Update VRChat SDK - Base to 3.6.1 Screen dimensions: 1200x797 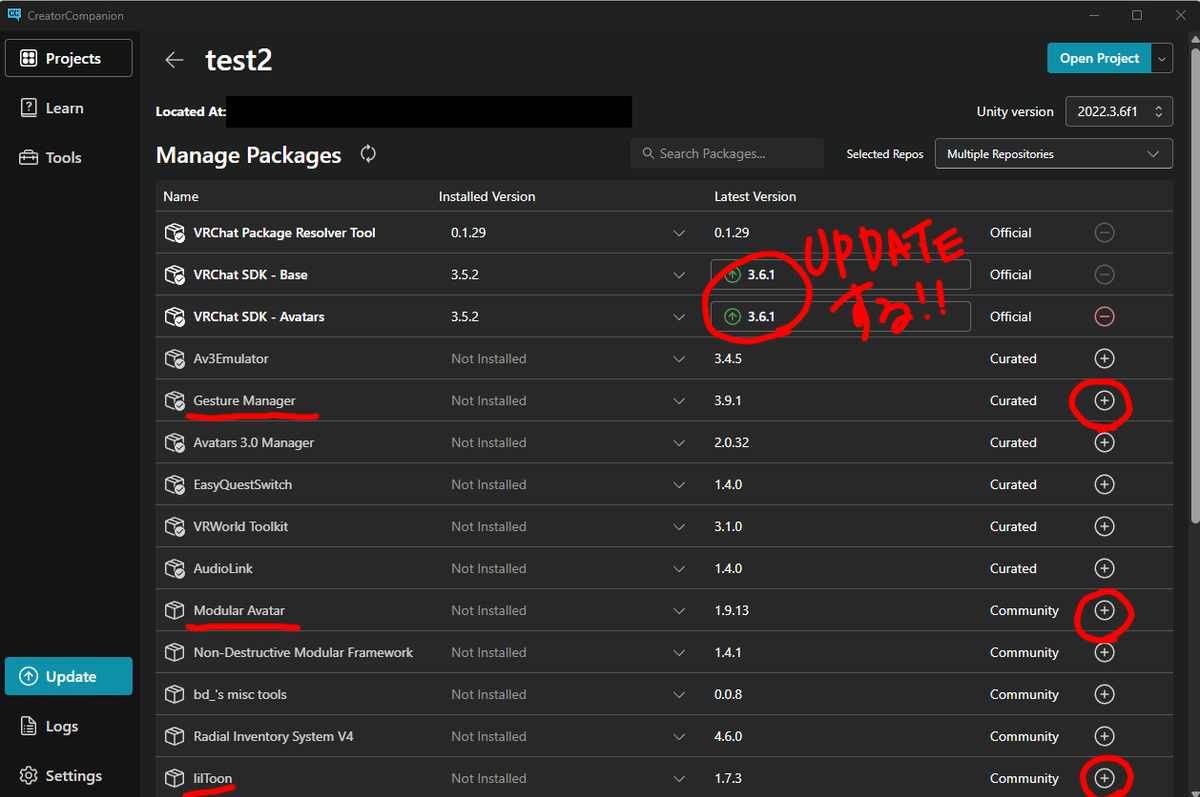coord(840,274)
